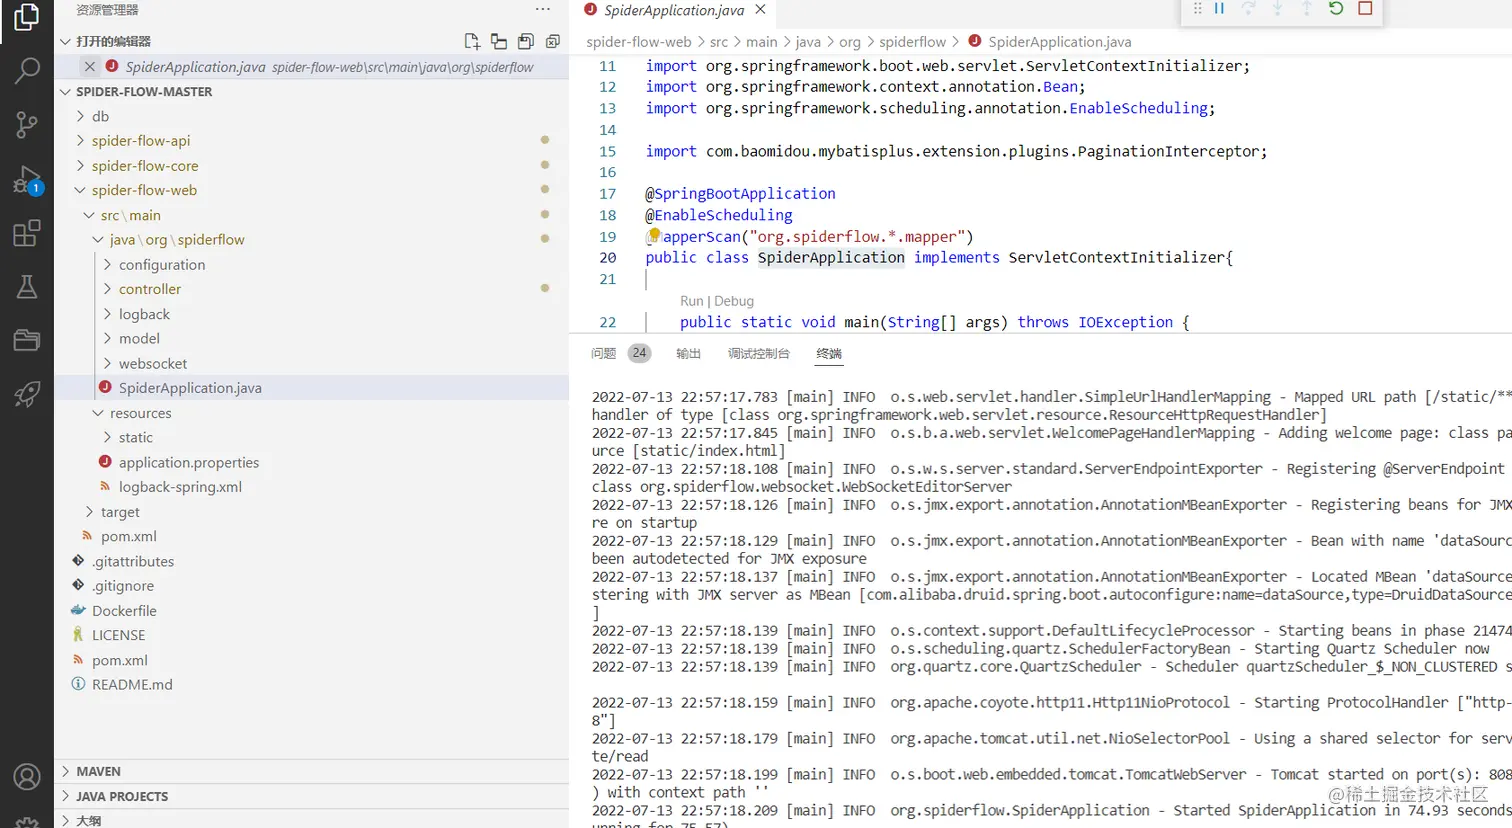Expand the db folder
The image size is (1512, 828).
coord(81,116)
